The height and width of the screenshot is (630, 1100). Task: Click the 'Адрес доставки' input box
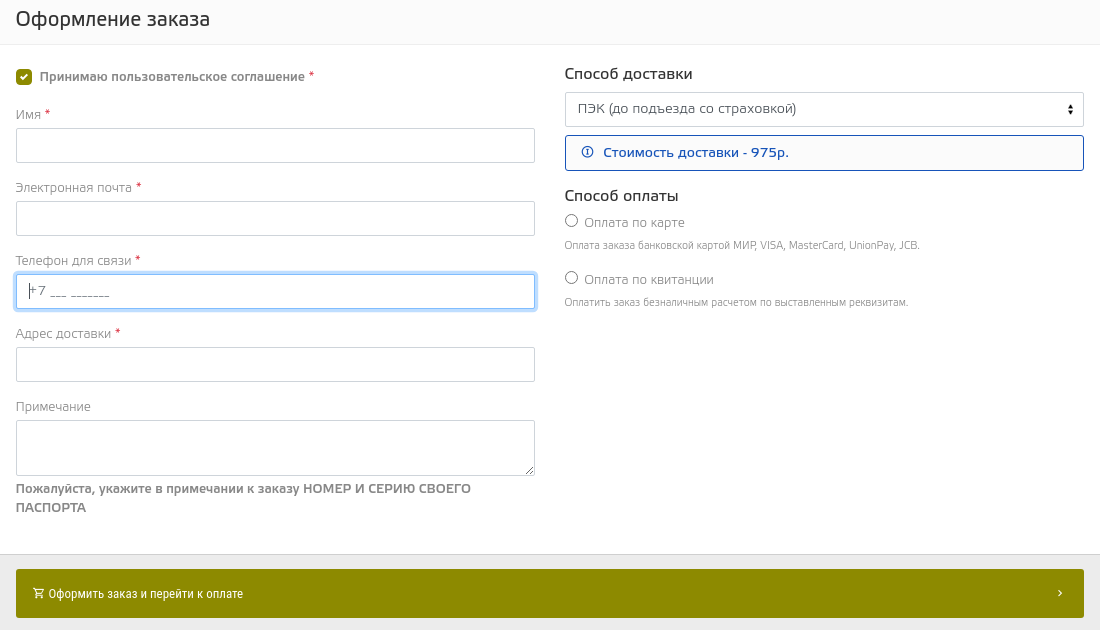pyautogui.click(x=275, y=365)
